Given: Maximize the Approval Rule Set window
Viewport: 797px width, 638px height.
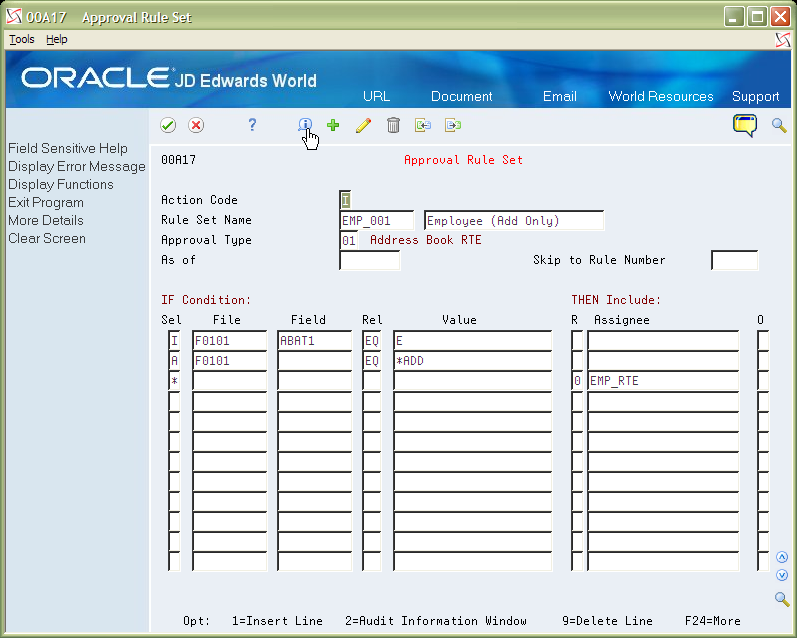Looking at the screenshot, I should pos(757,17).
